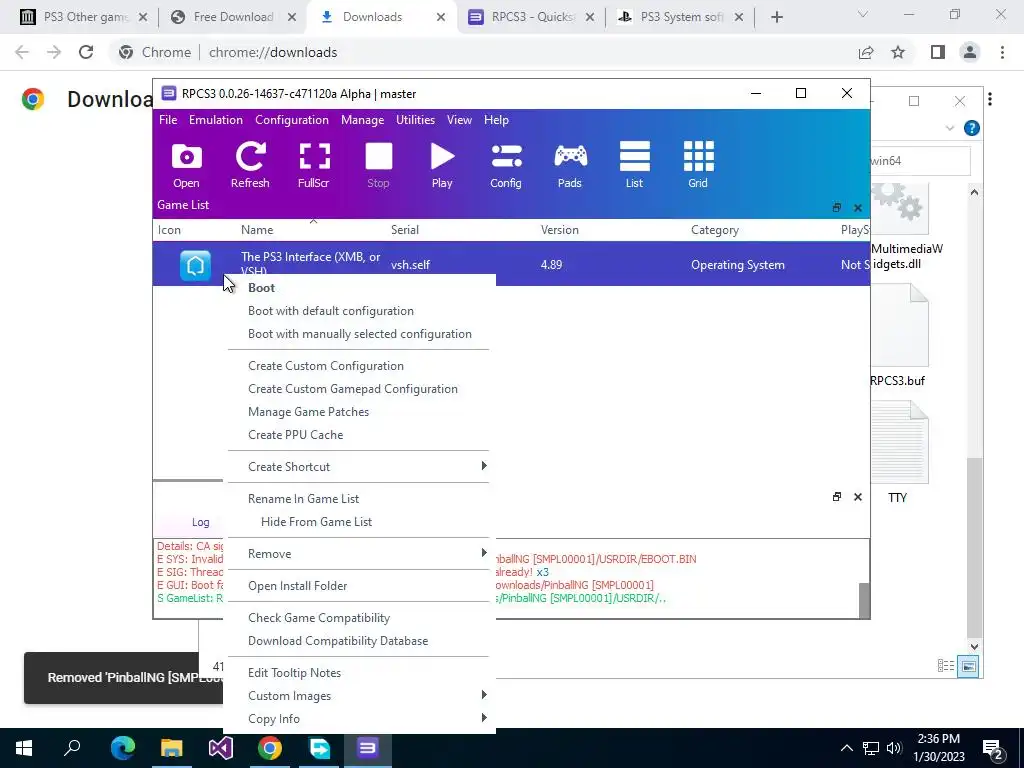Screen dimensions: 1024x768
Task: Open the View menu
Action: click(x=459, y=120)
